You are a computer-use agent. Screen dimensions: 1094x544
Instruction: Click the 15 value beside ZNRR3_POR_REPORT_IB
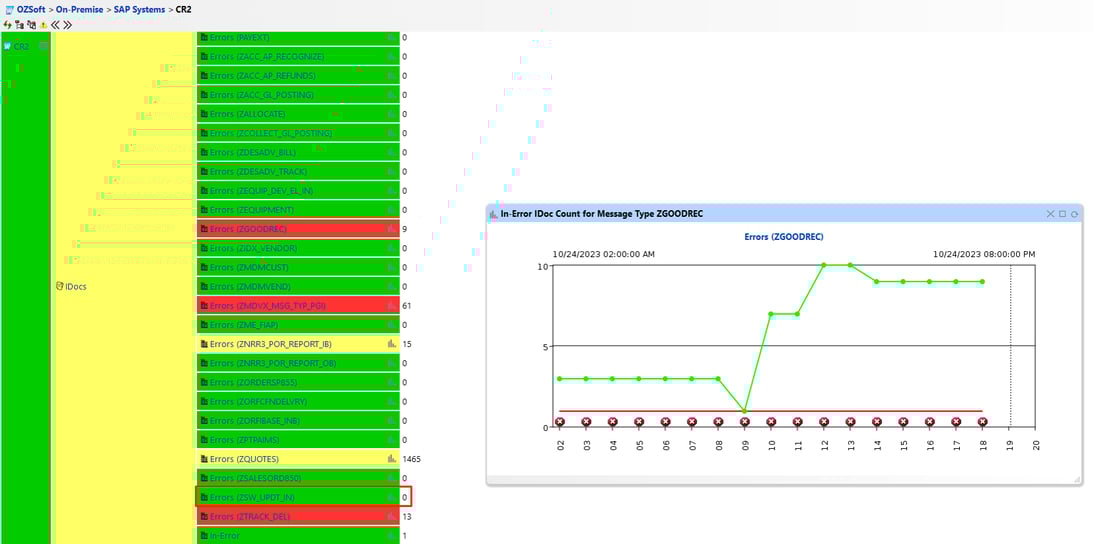tap(407, 344)
